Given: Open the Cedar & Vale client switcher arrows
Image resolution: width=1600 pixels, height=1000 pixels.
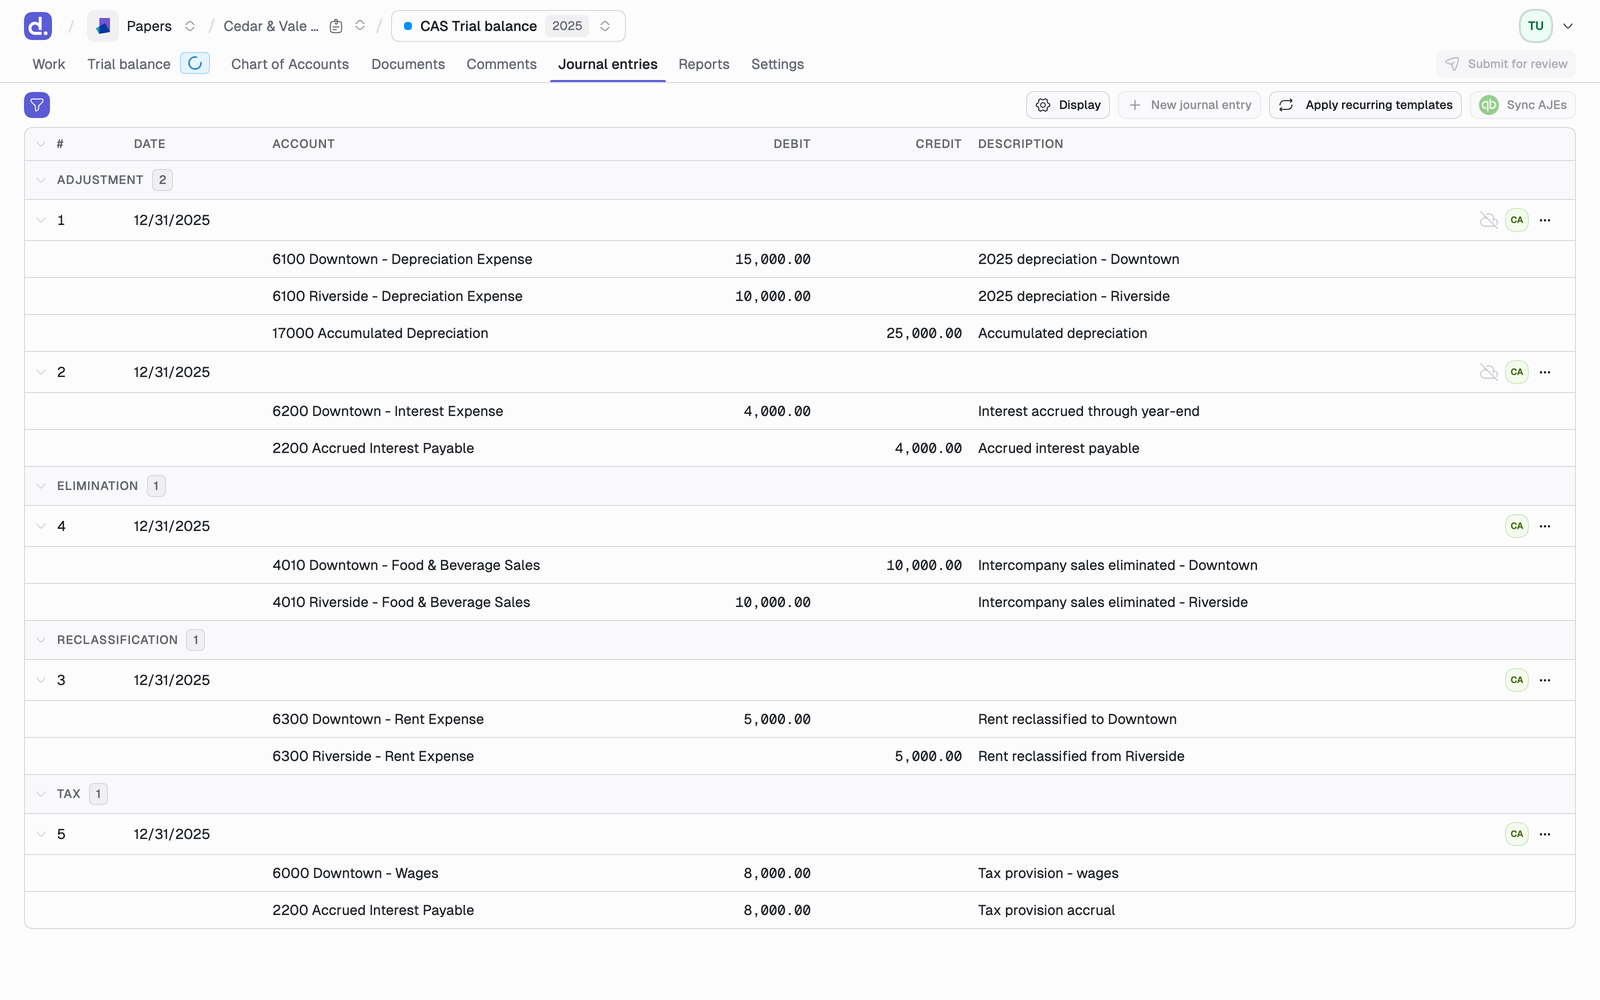Looking at the screenshot, I should pos(360,26).
